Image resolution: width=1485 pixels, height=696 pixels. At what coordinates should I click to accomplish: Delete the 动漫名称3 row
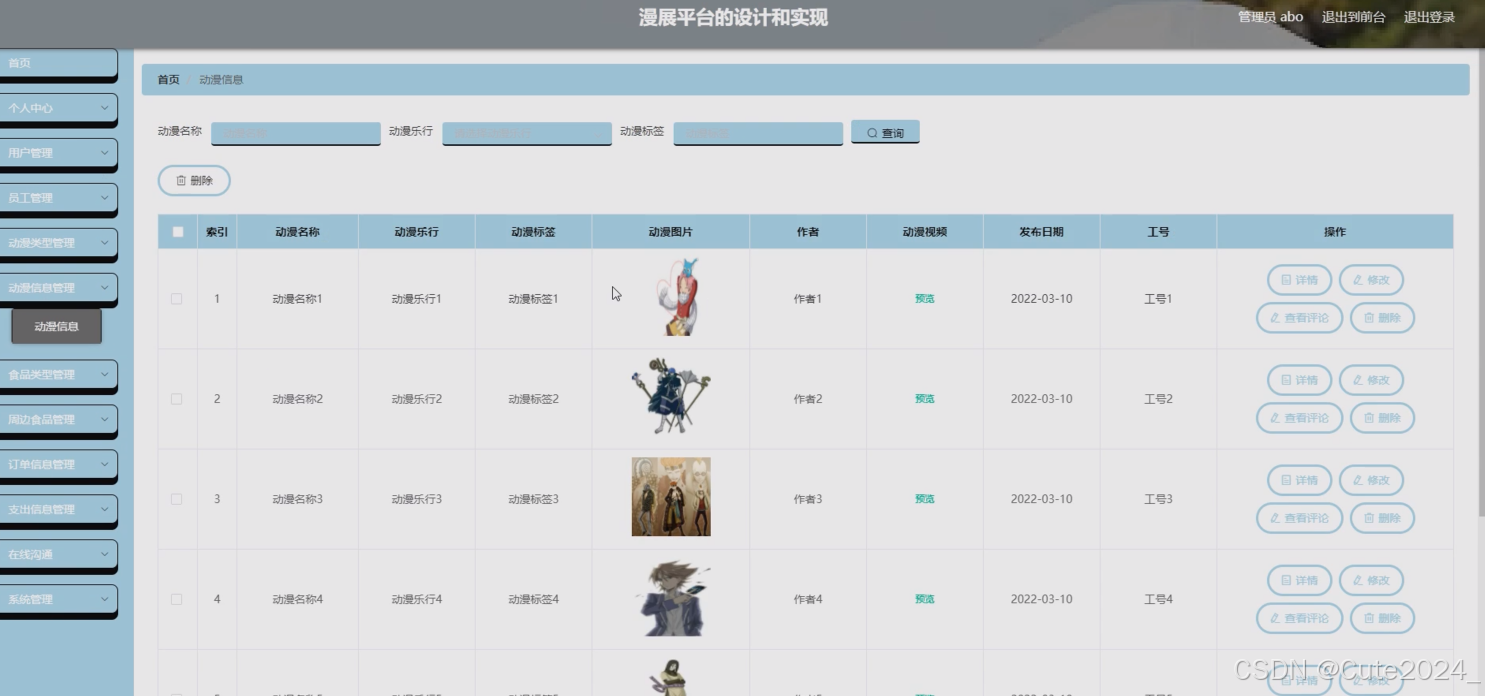tap(1382, 518)
